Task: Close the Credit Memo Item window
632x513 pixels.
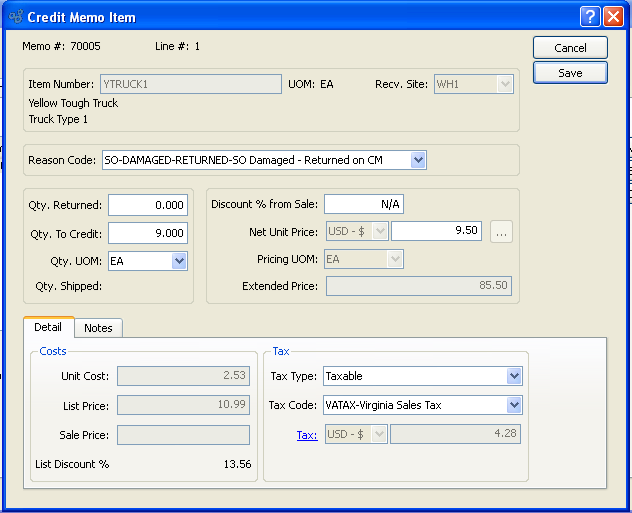Action: tap(613, 16)
